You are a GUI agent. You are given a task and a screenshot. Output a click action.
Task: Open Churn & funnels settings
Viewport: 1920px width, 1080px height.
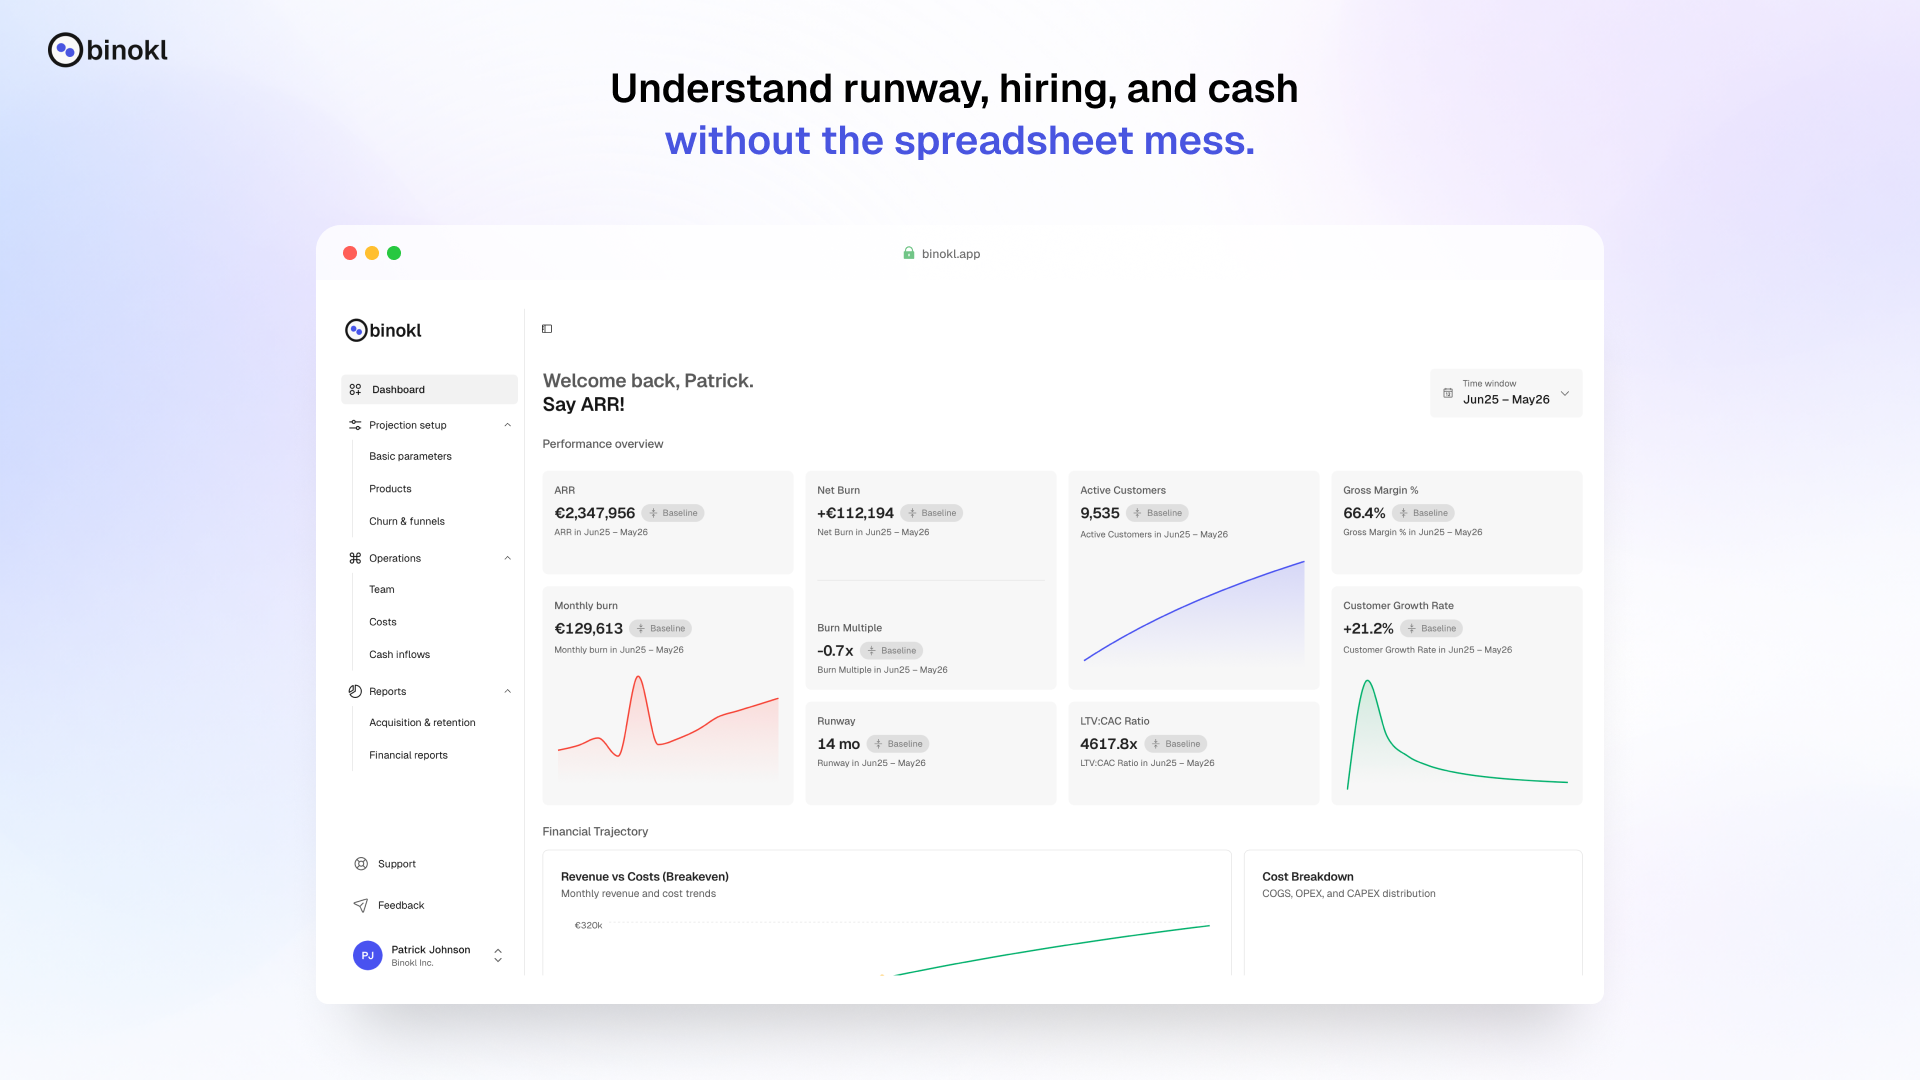[x=406, y=521]
